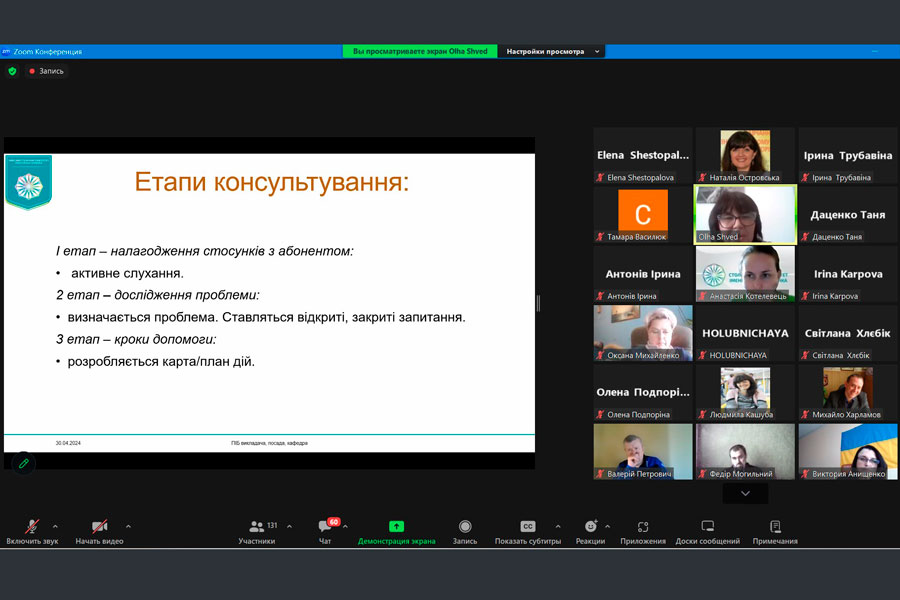
Task: Click the slide date 30.04.2024
Action: 68,443
